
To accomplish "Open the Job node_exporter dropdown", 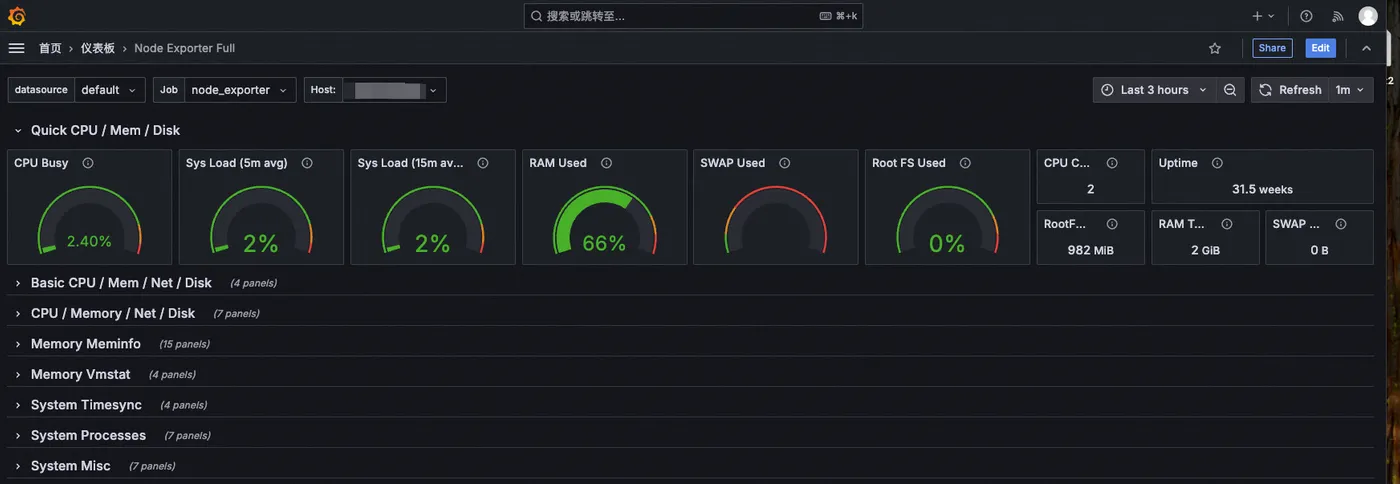I will coord(239,90).
